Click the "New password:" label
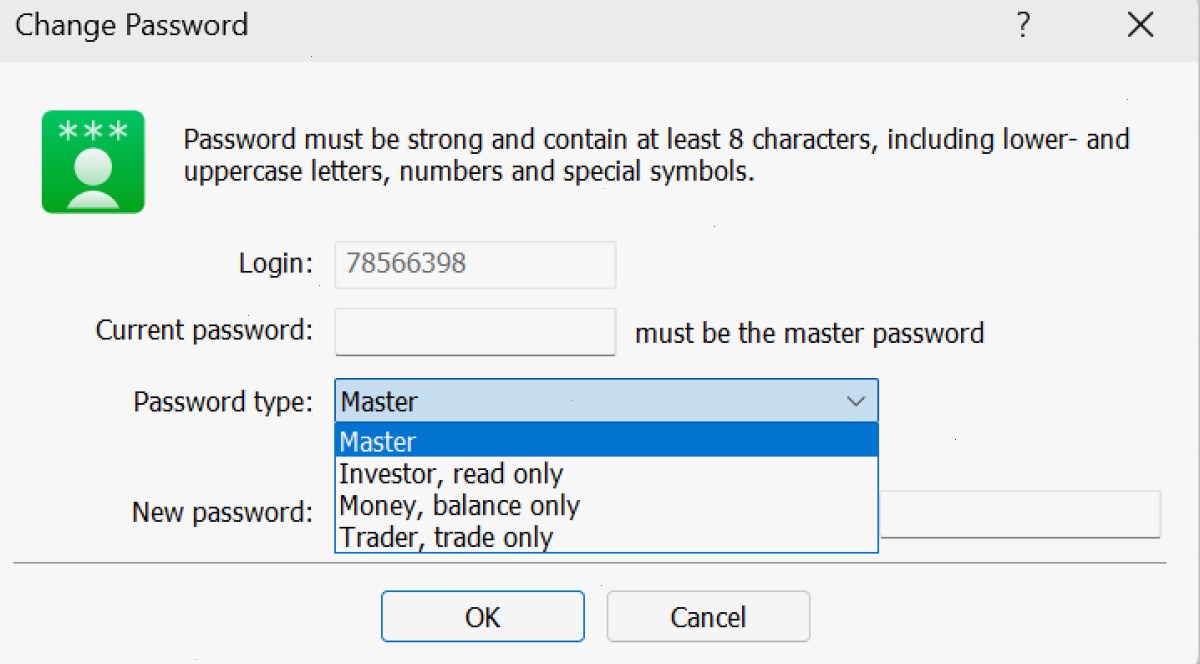 222,513
